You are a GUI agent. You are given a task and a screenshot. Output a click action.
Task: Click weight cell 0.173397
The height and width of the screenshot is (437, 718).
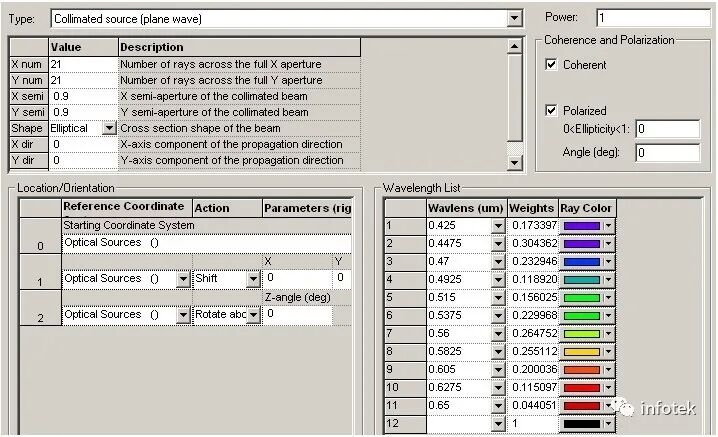[x=533, y=225]
